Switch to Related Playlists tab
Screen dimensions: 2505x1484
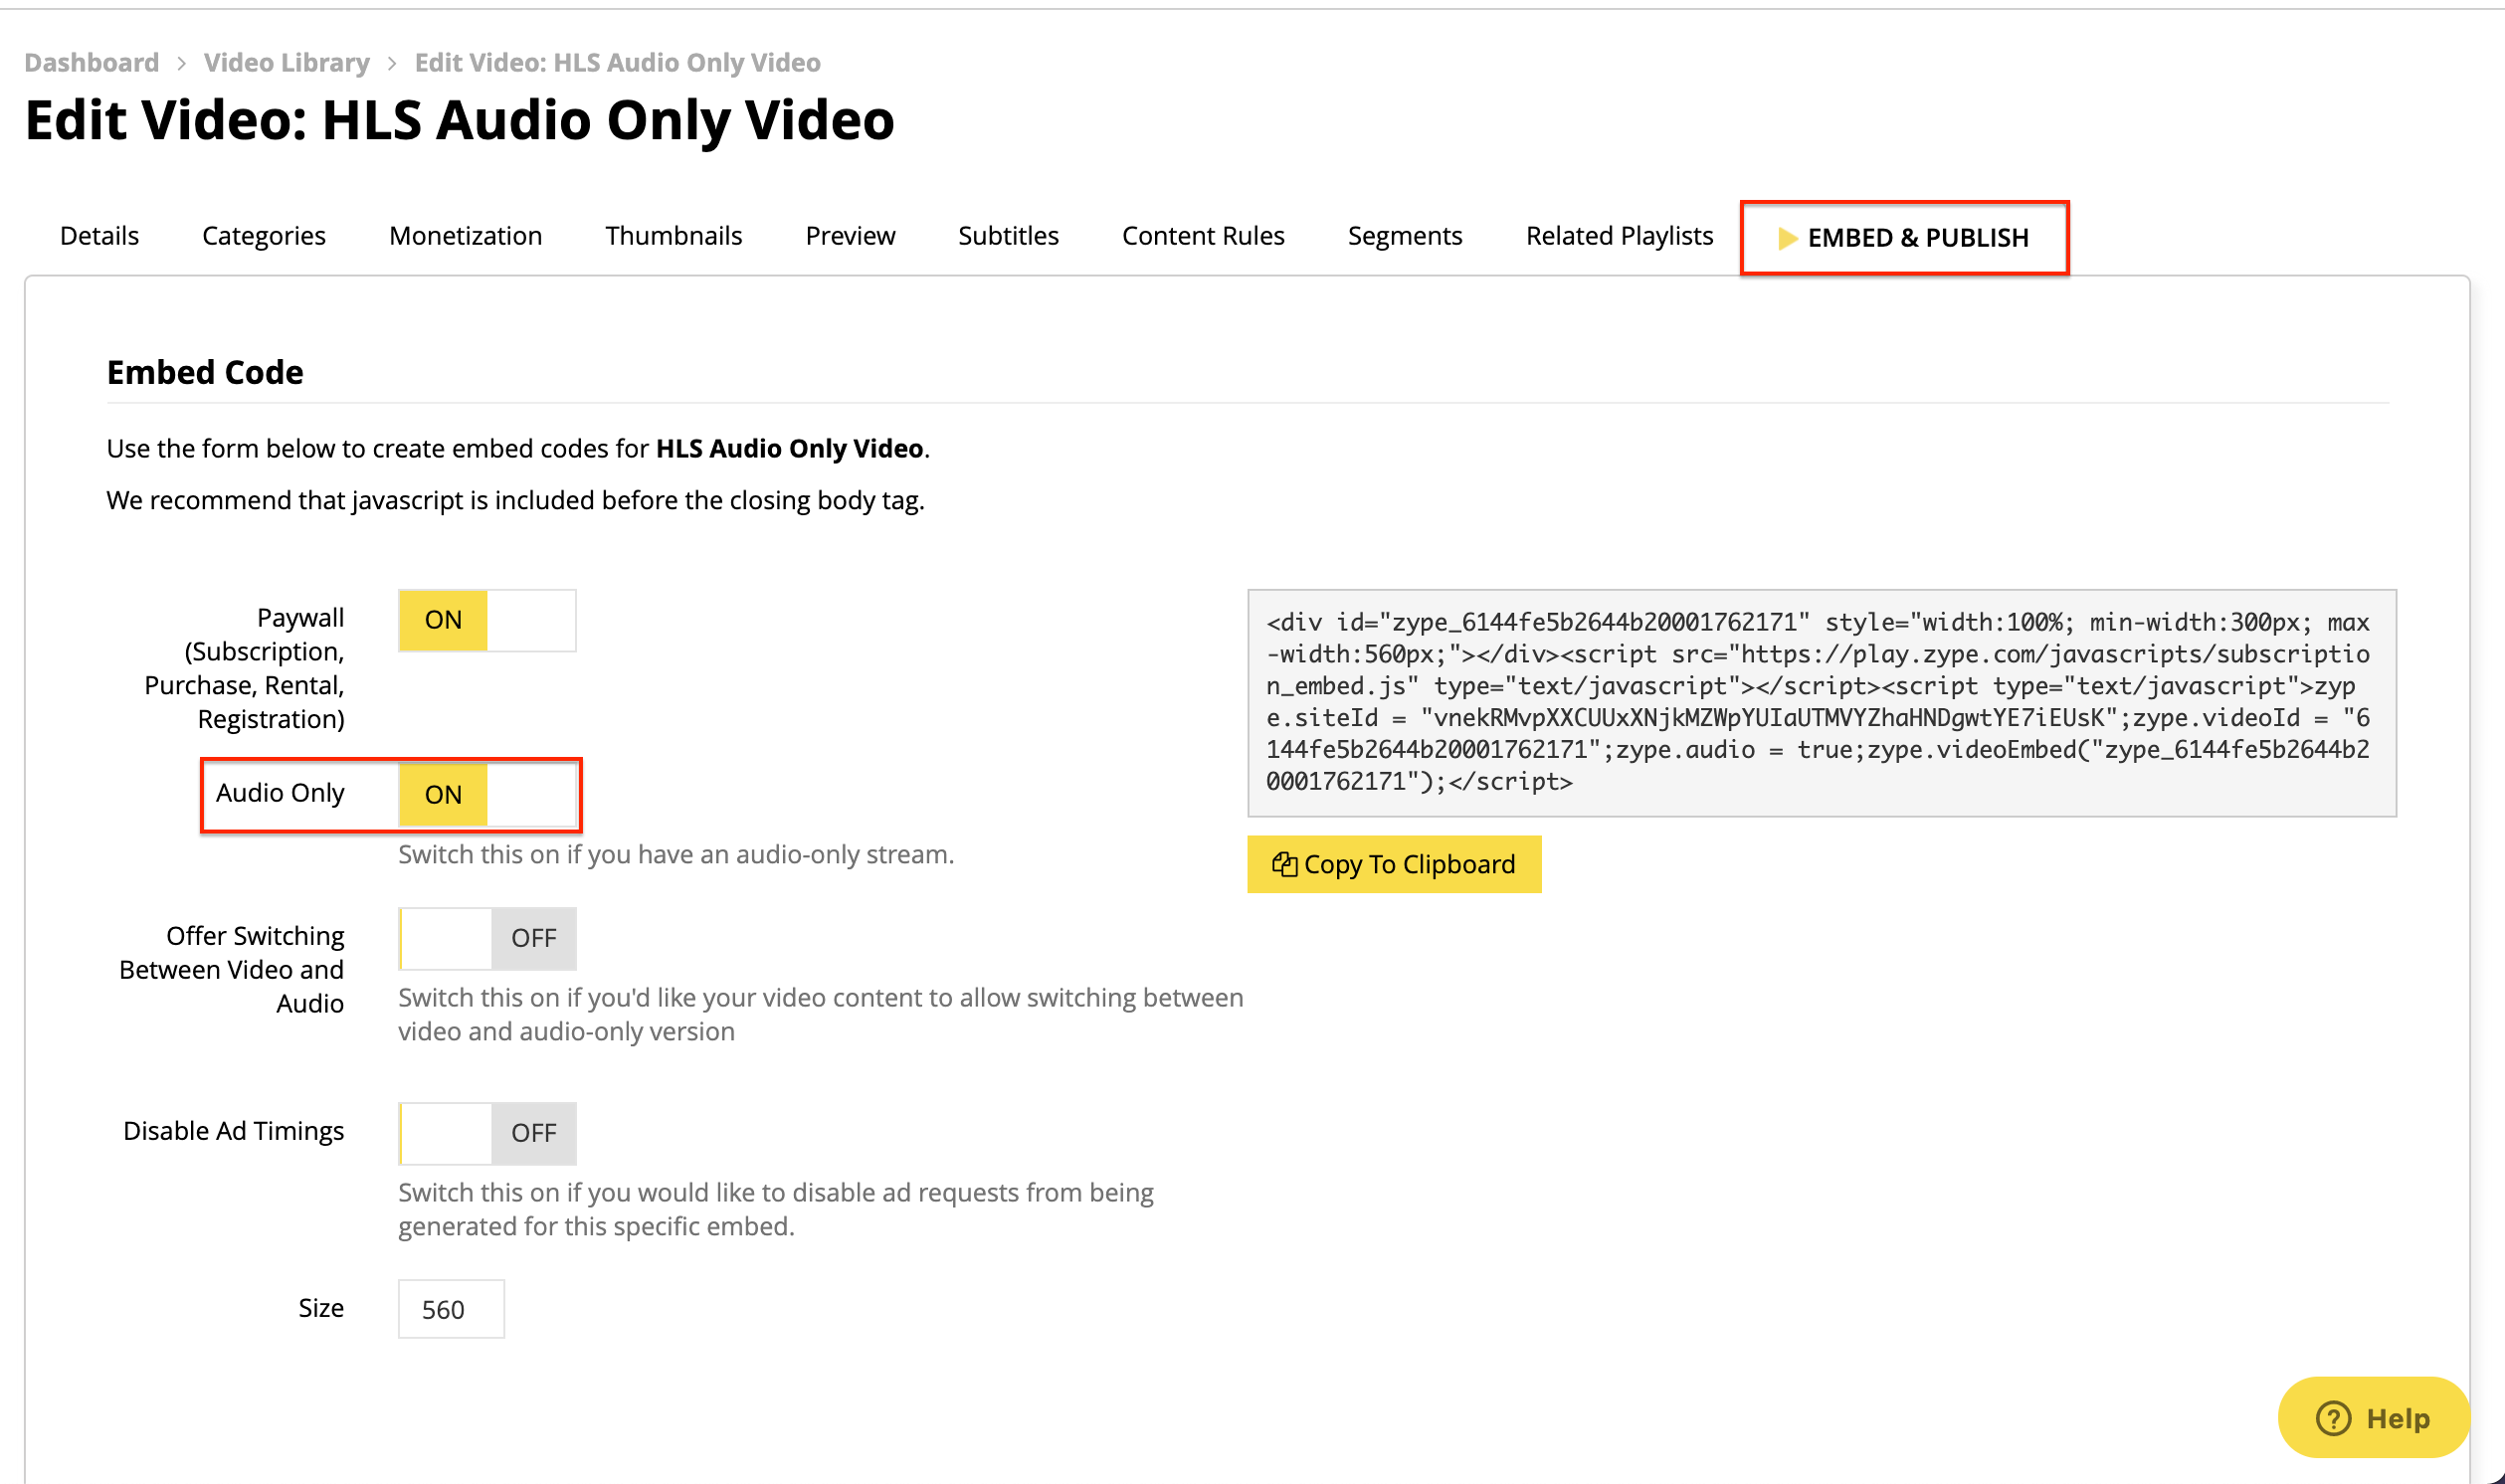tap(1619, 236)
